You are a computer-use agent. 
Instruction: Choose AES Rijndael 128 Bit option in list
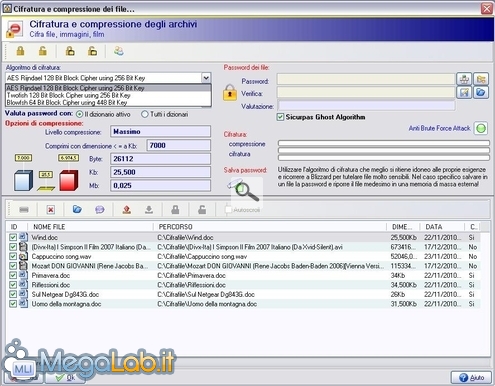(x=108, y=88)
